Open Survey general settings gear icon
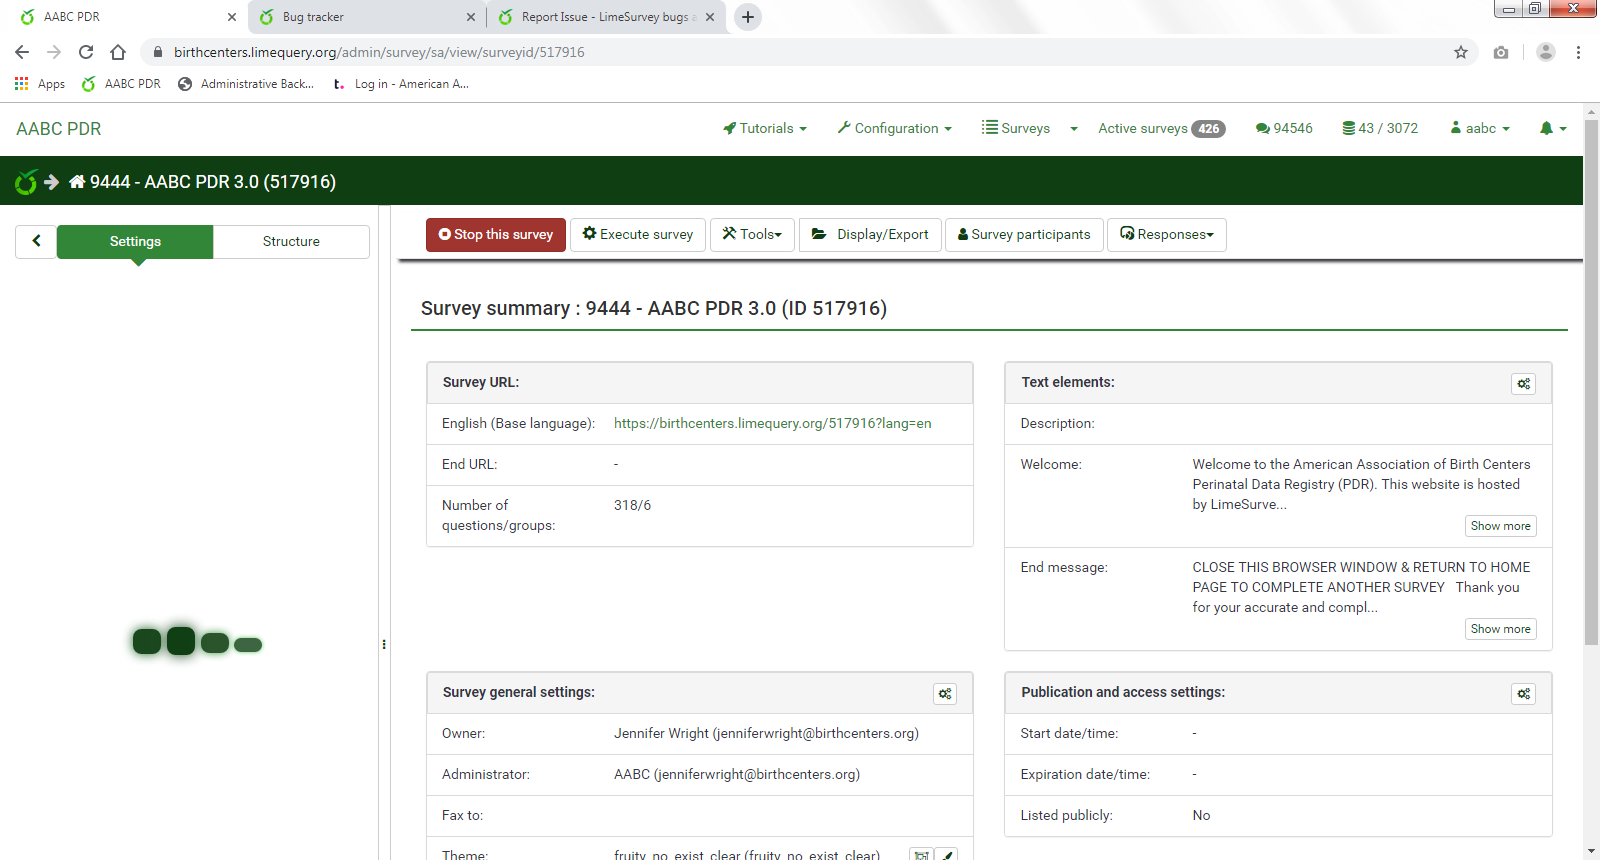The height and width of the screenshot is (860, 1600). [x=944, y=694]
